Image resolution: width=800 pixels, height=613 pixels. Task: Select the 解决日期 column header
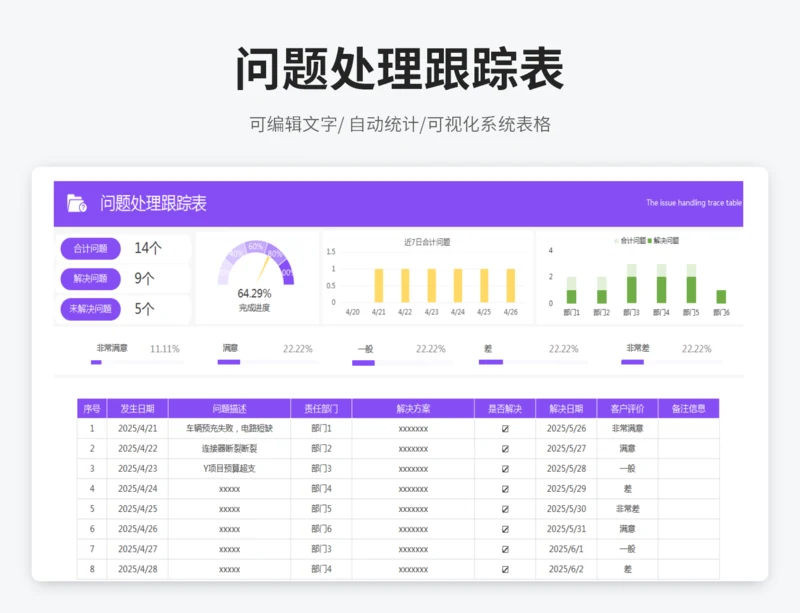[x=566, y=409]
